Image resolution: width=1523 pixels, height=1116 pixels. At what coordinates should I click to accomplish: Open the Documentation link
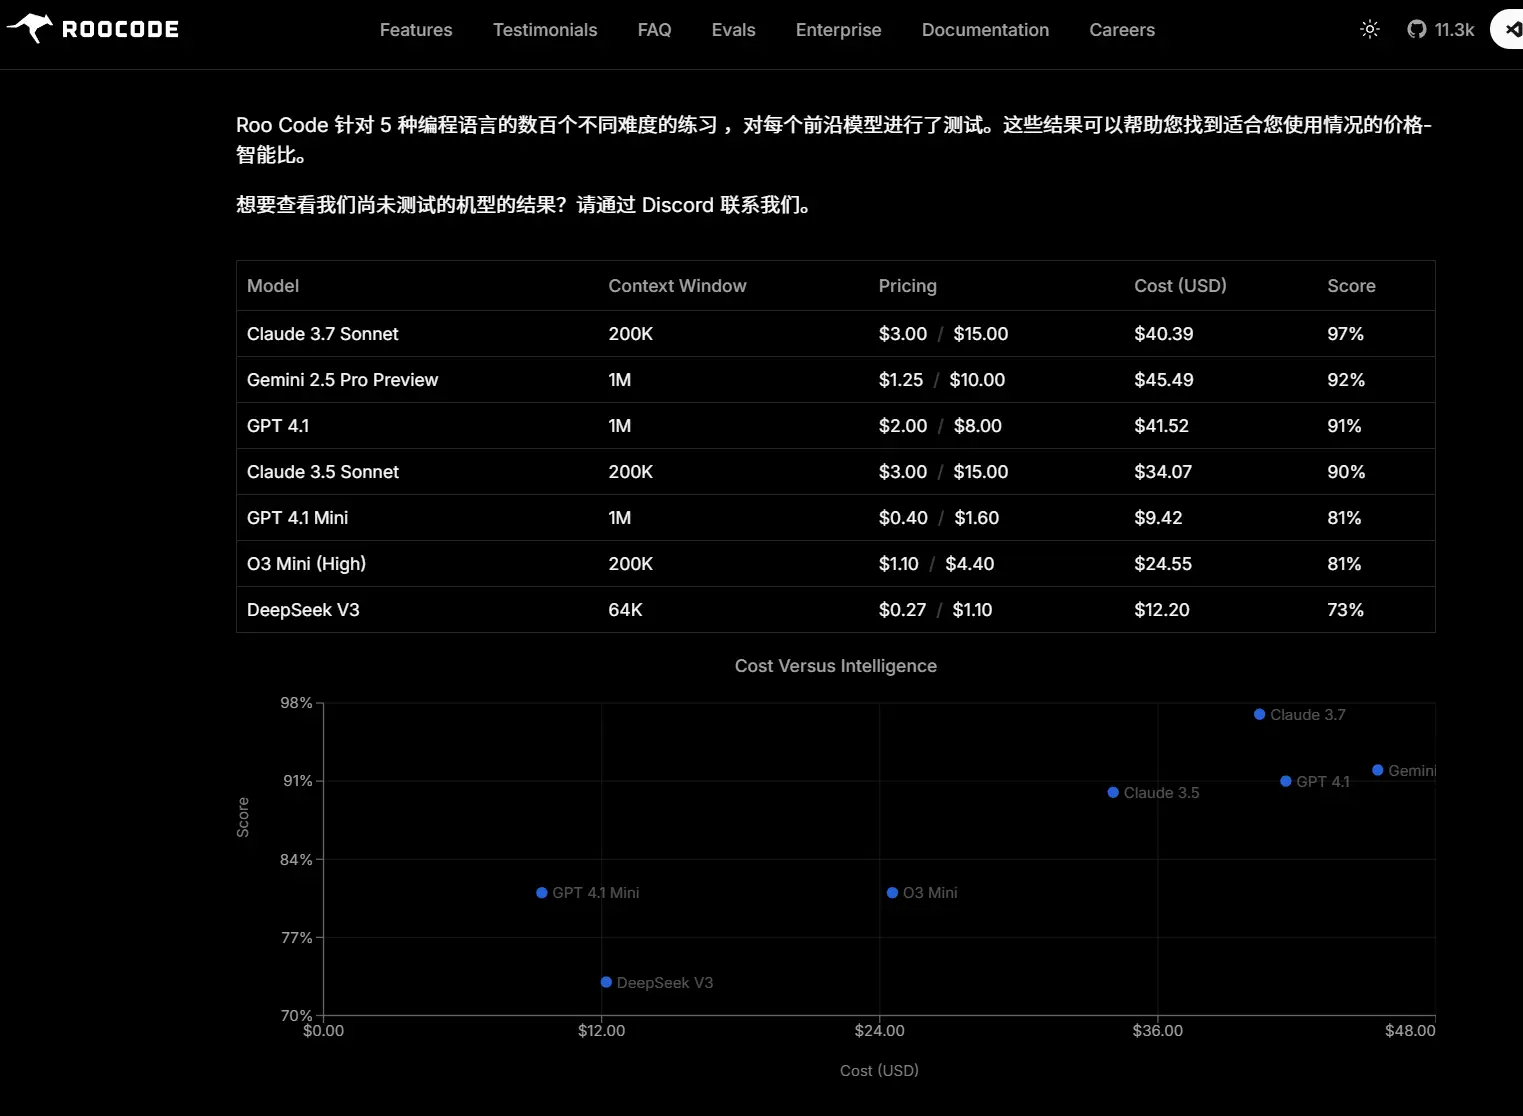click(x=986, y=30)
